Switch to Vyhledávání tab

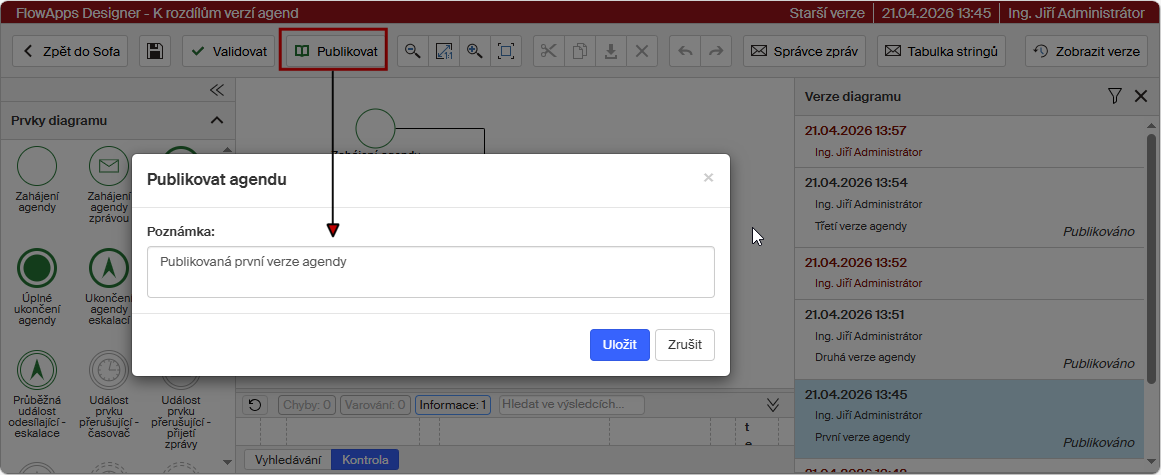pos(288,459)
